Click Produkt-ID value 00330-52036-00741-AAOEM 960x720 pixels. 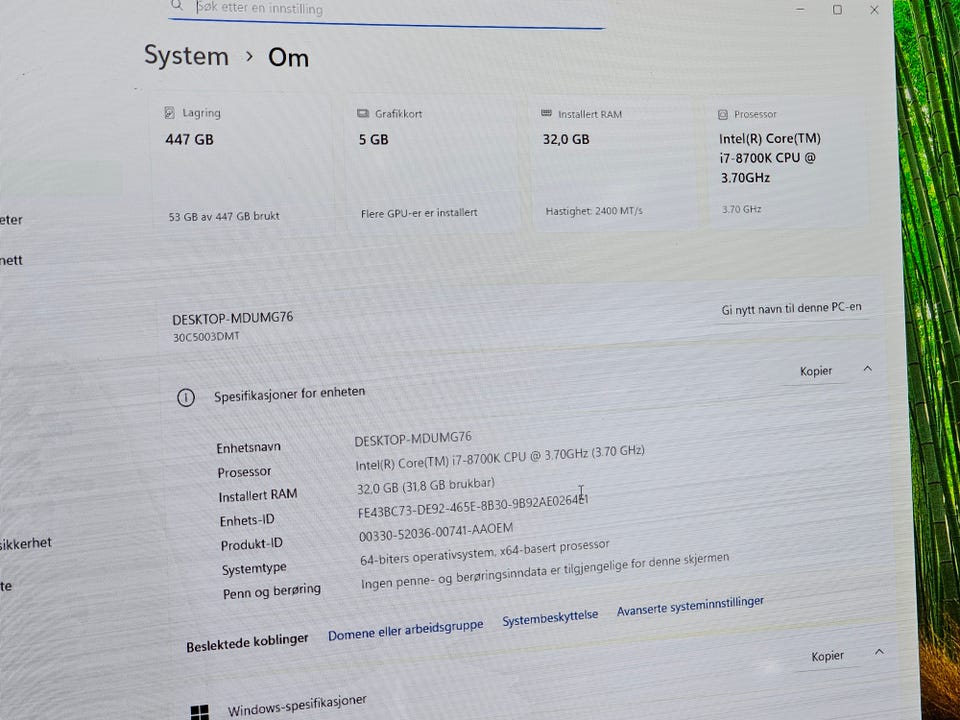point(436,532)
